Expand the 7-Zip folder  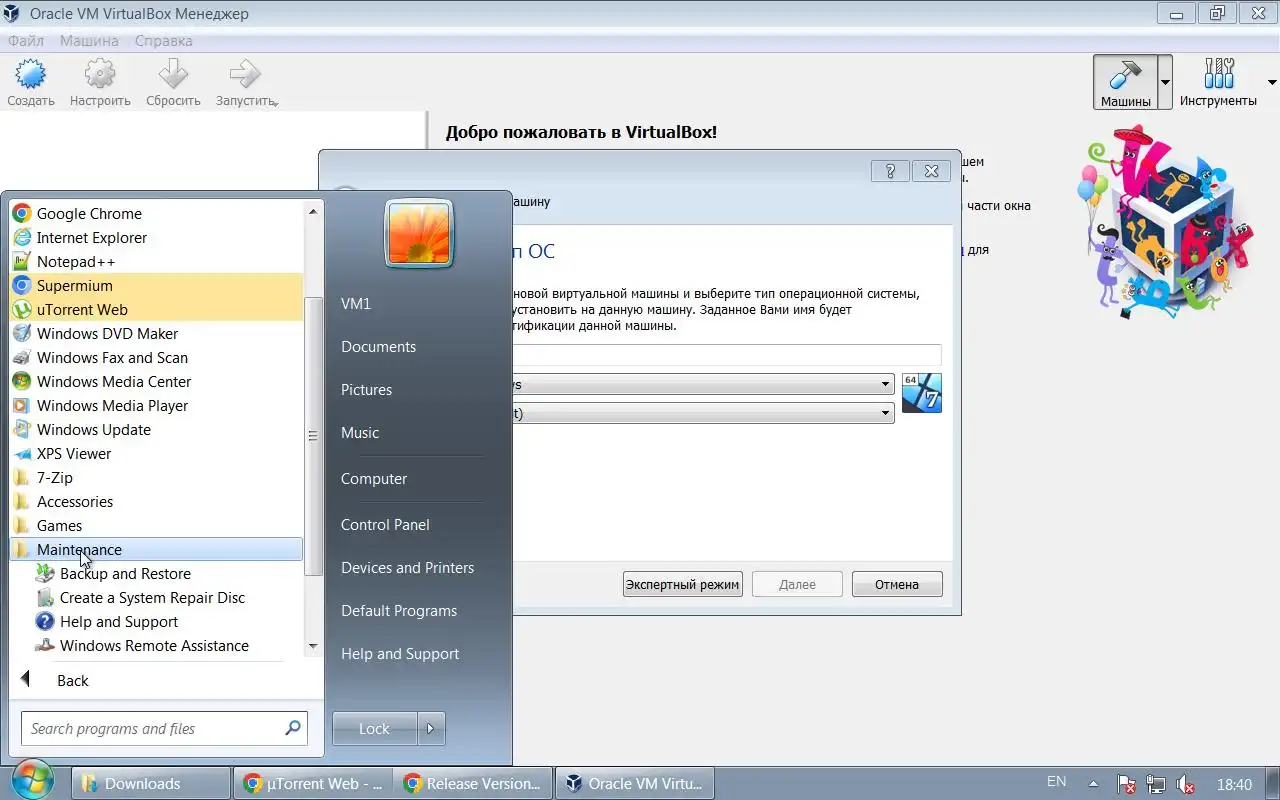(x=156, y=477)
